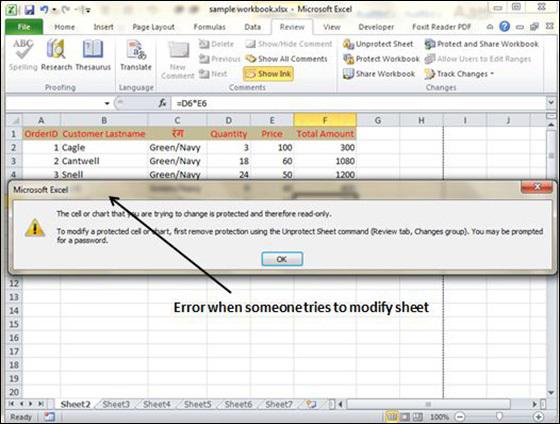Screen dimensions: 560x424
Task: Insert a New Comment
Action: (178, 60)
